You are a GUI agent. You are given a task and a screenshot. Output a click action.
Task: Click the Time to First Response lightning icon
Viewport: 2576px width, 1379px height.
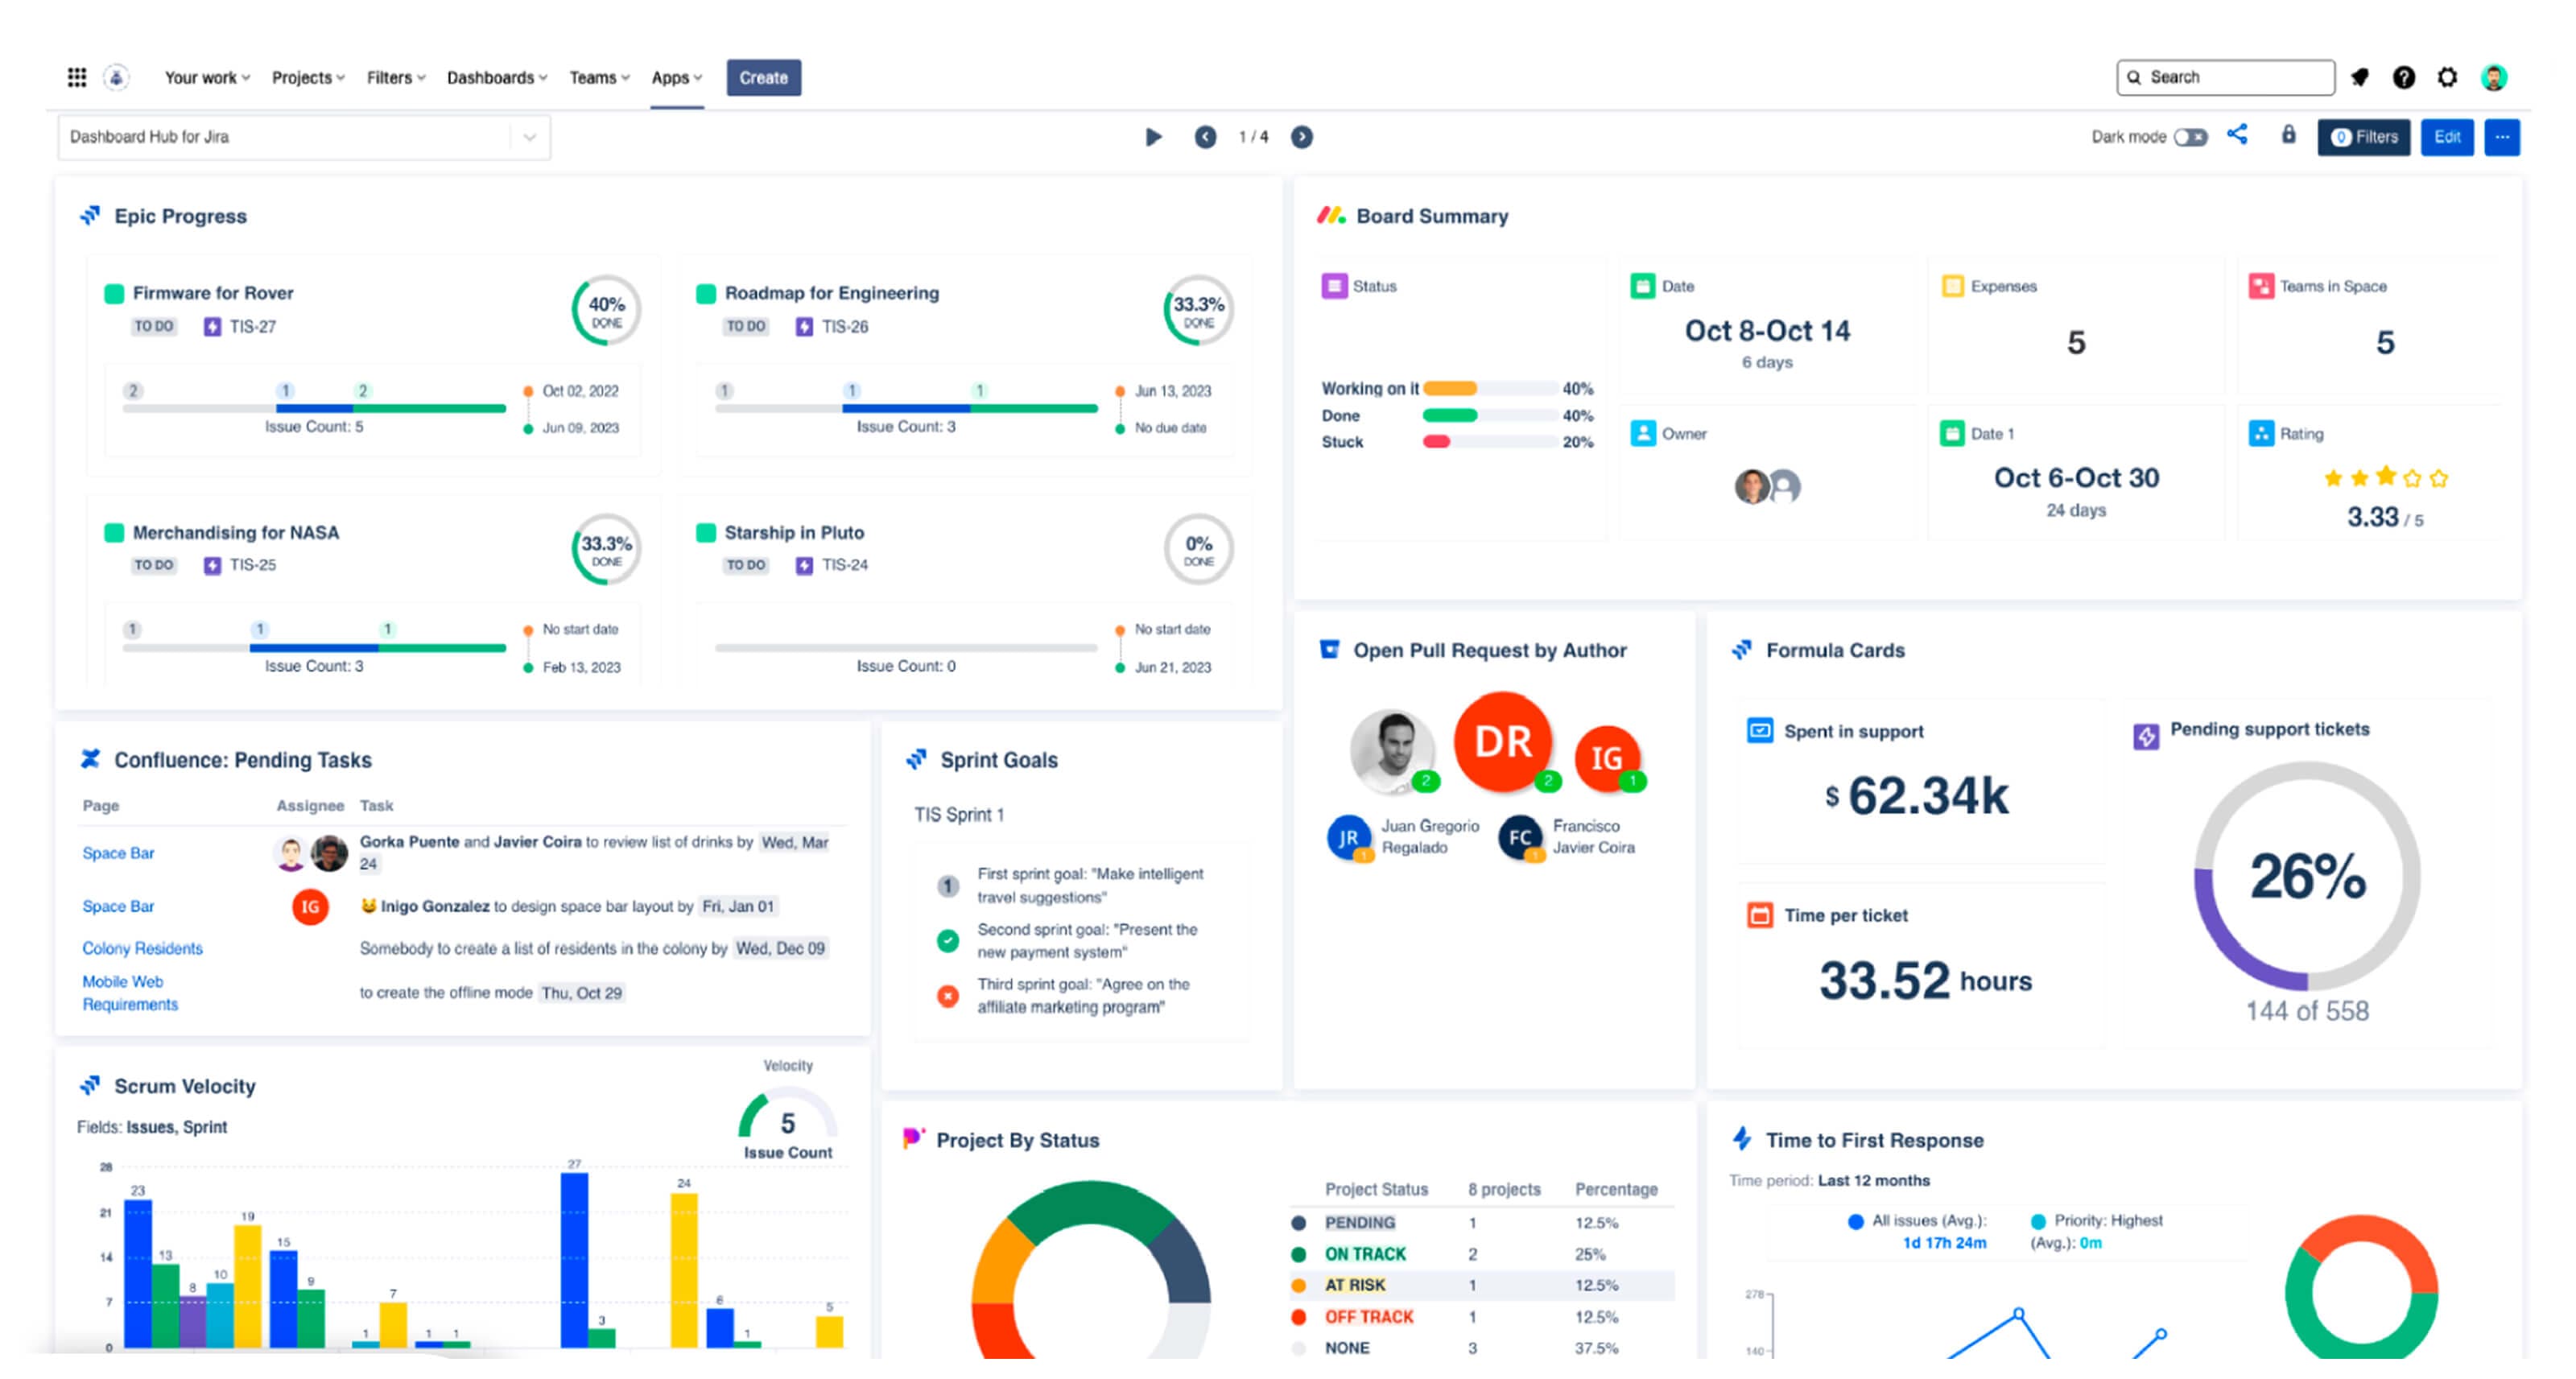pos(1742,1139)
